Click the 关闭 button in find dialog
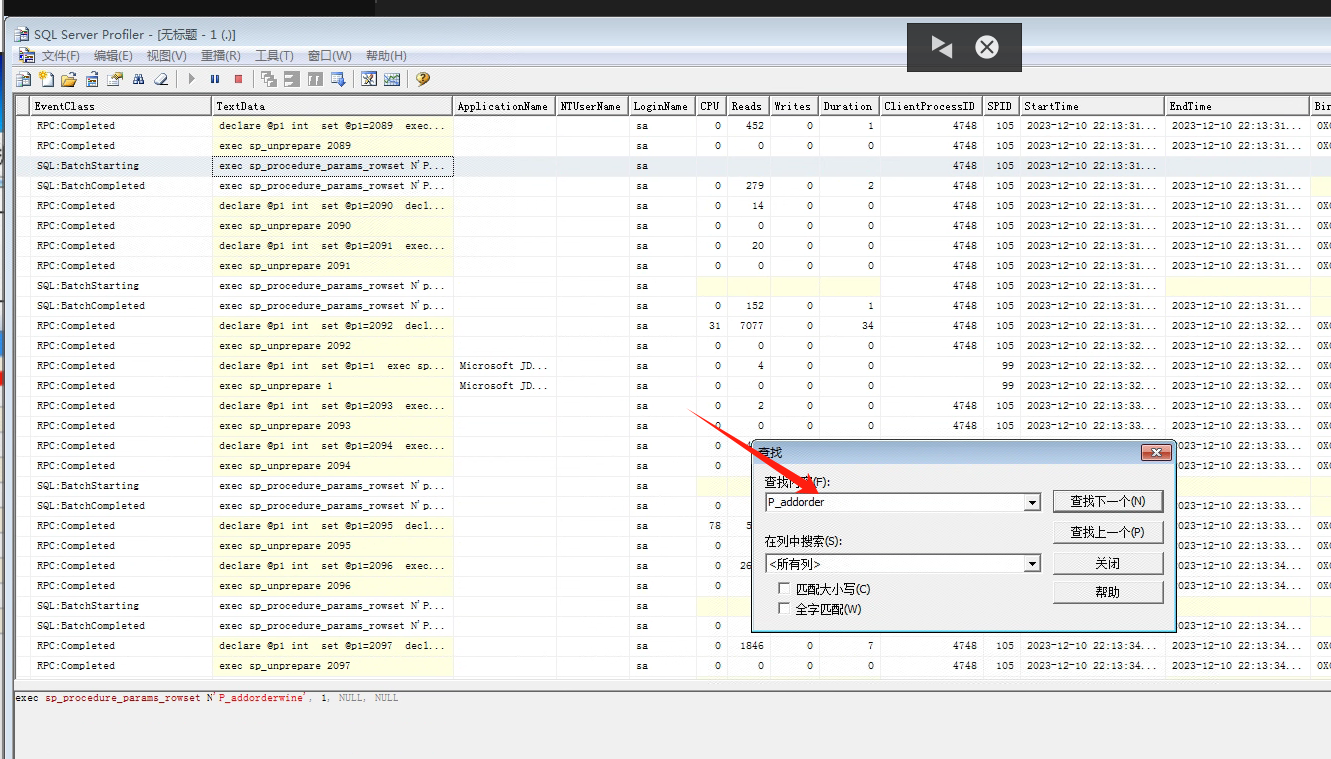1331x759 pixels. click(x=1108, y=563)
